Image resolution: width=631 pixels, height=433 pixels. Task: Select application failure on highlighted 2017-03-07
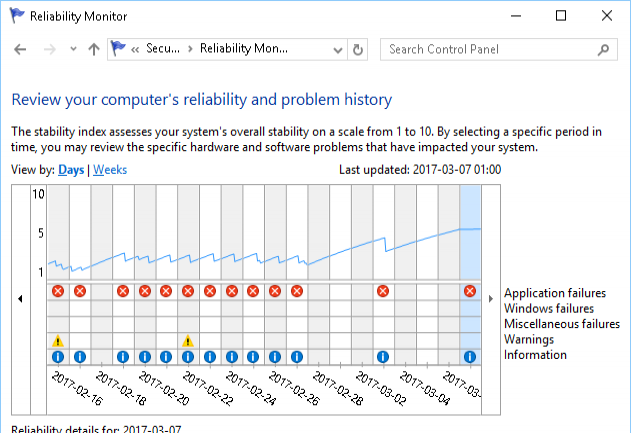pos(470,291)
